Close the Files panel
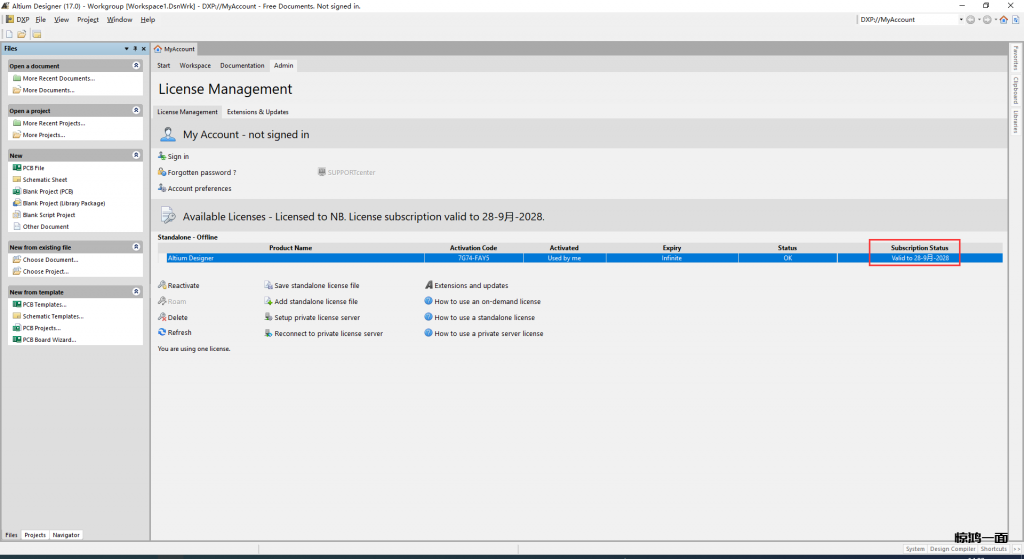This screenshot has height=559, width=1024. click(143, 48)
